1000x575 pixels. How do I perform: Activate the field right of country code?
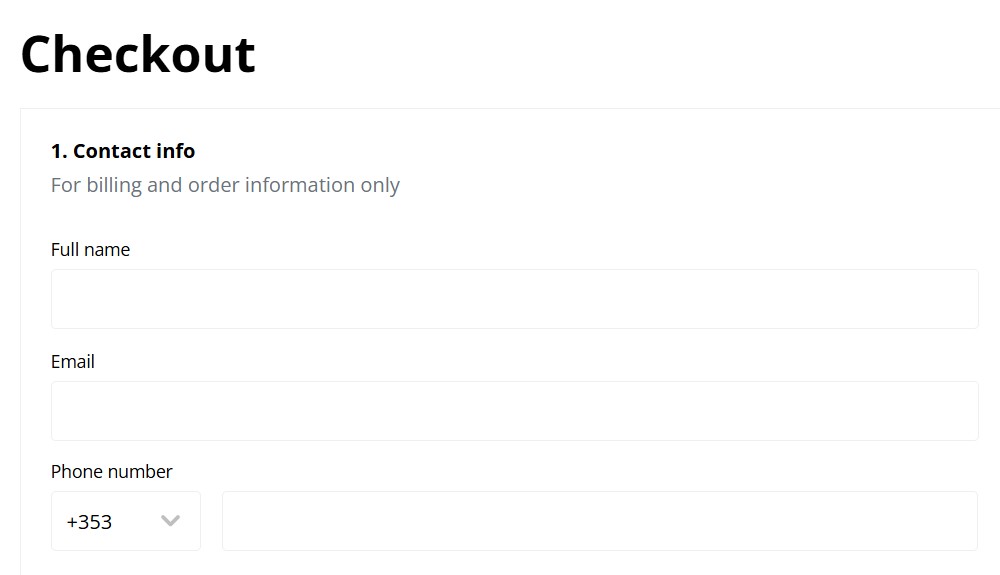[x=599, y=521]
